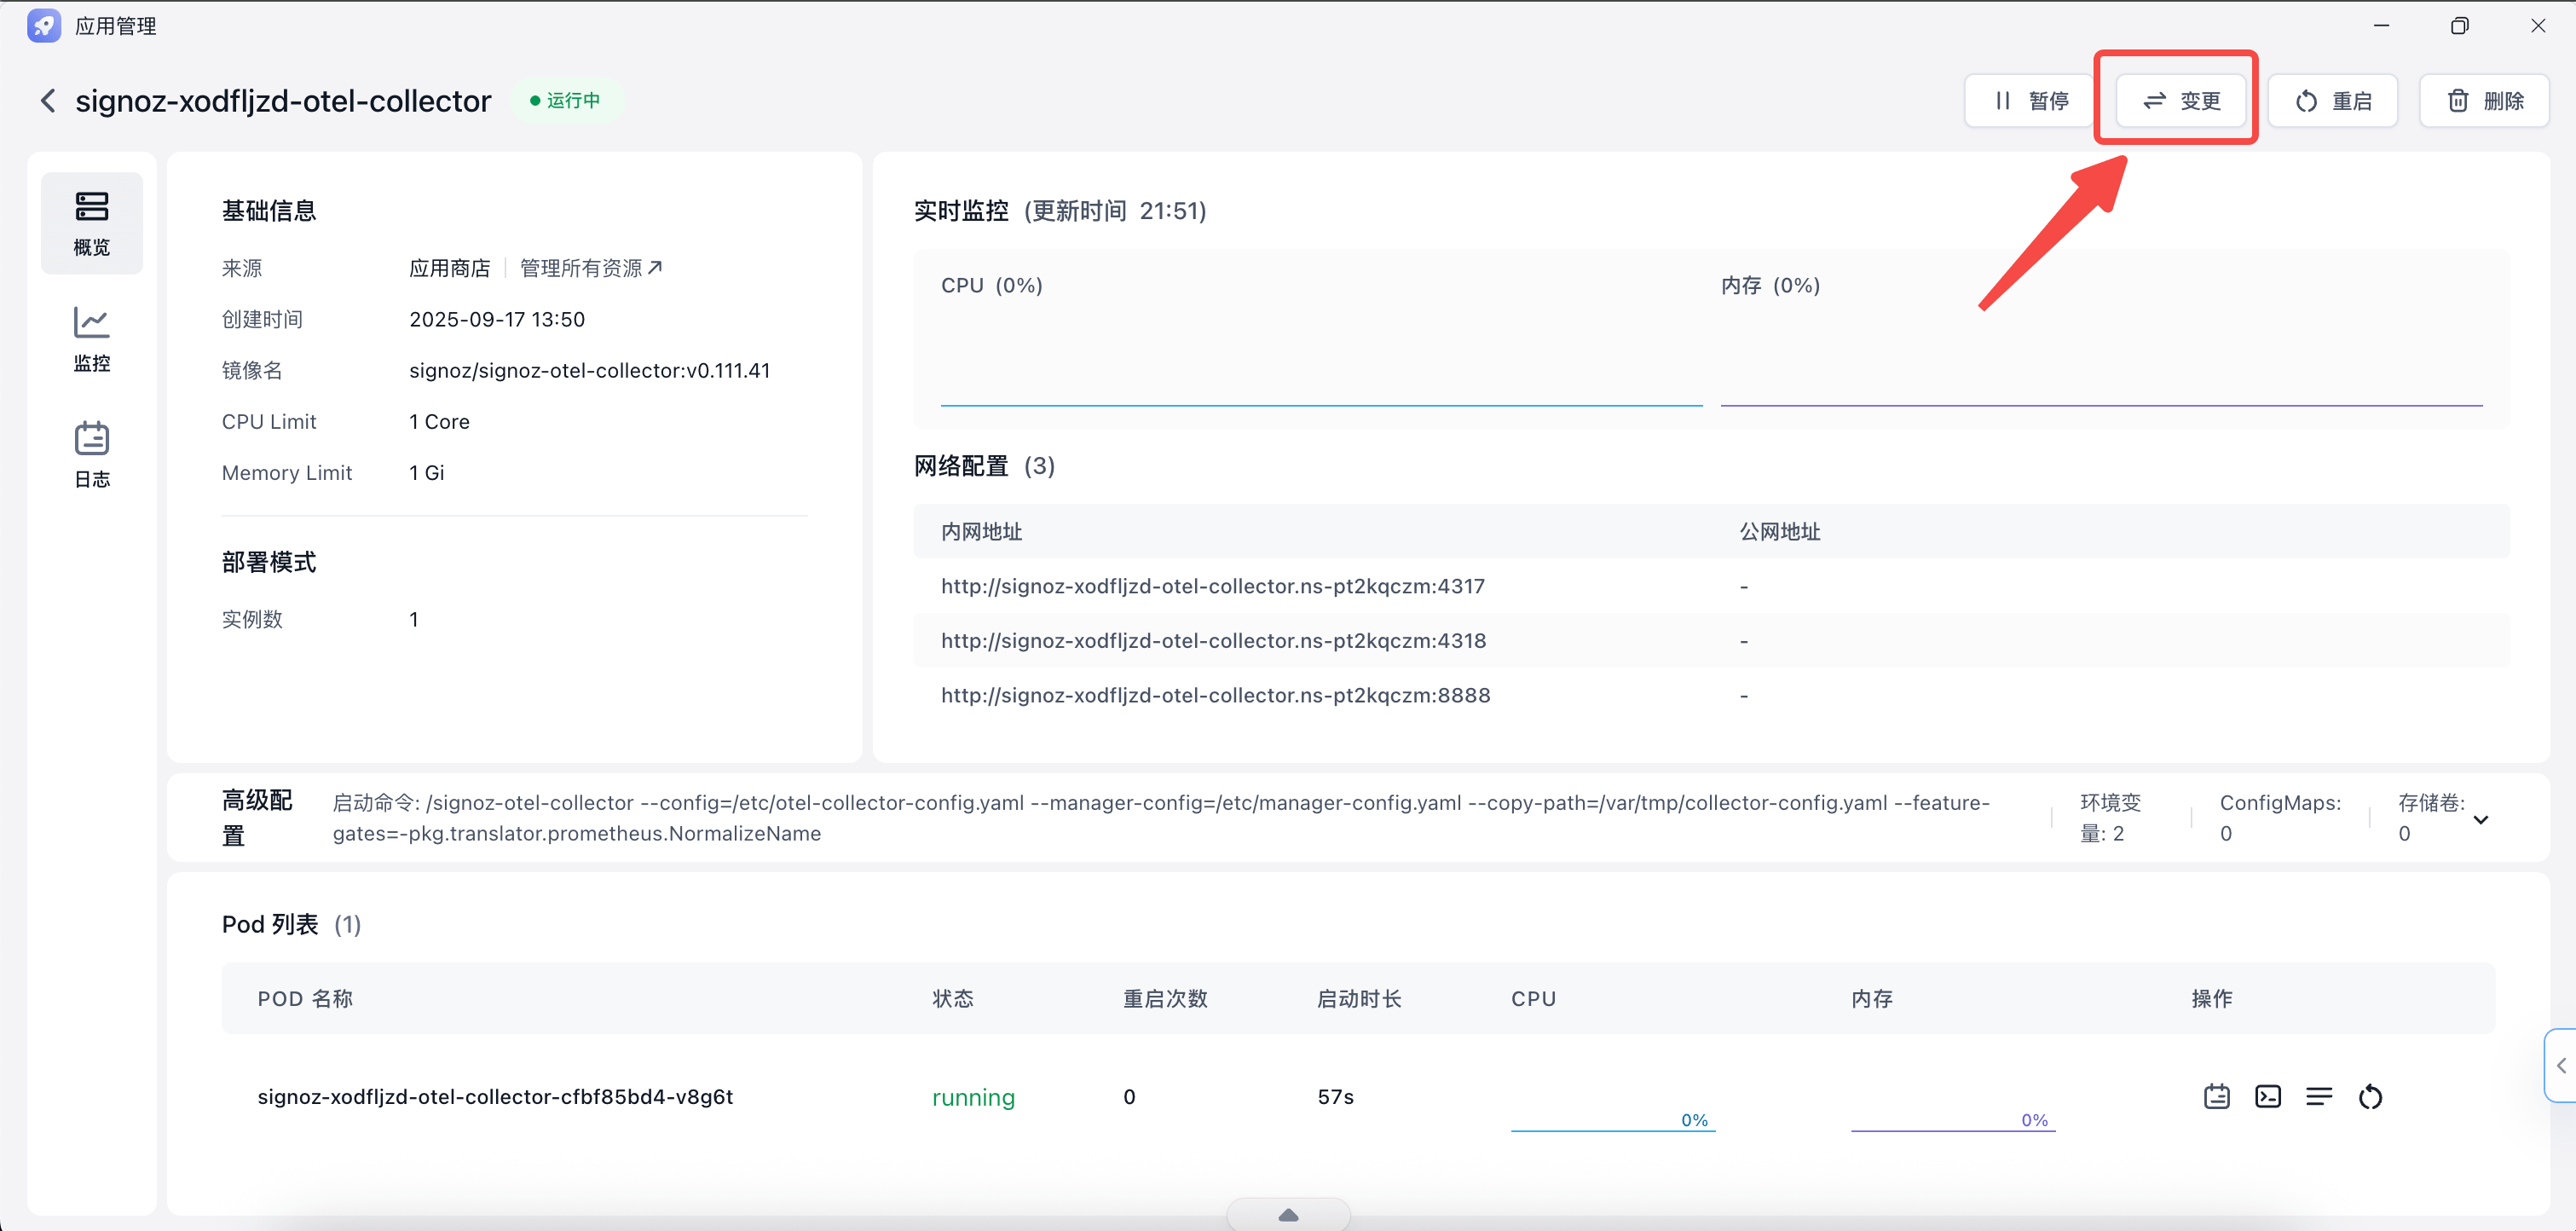Screen dimensions: 2576x1231
Task: Click internal address ending with 4317
Action: click(x=1212, y=587)
